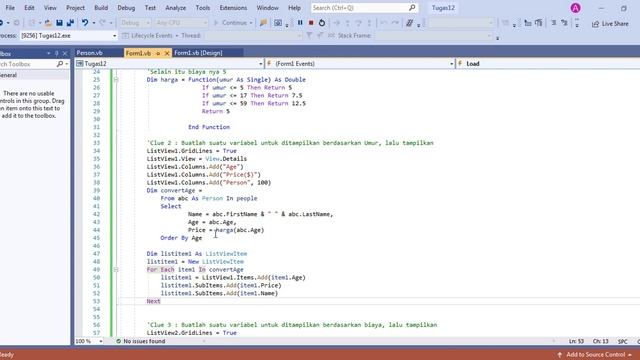Click the Restart debugging icon
Viewport: 640px width, 360px height.
point(322,23)
